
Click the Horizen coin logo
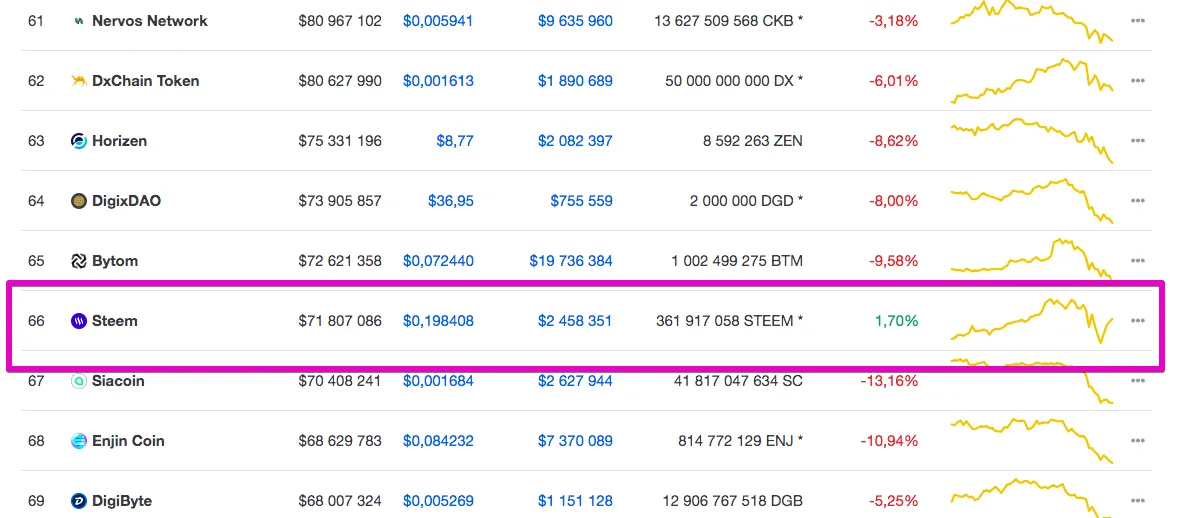(79, 141)
